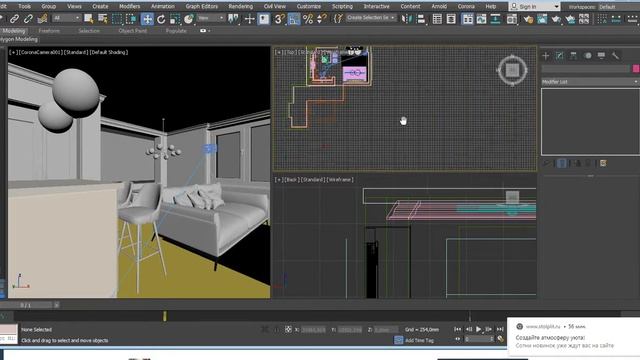Open the Rendering menu
The width and height of the screenshot is (640, 360).
240,7
